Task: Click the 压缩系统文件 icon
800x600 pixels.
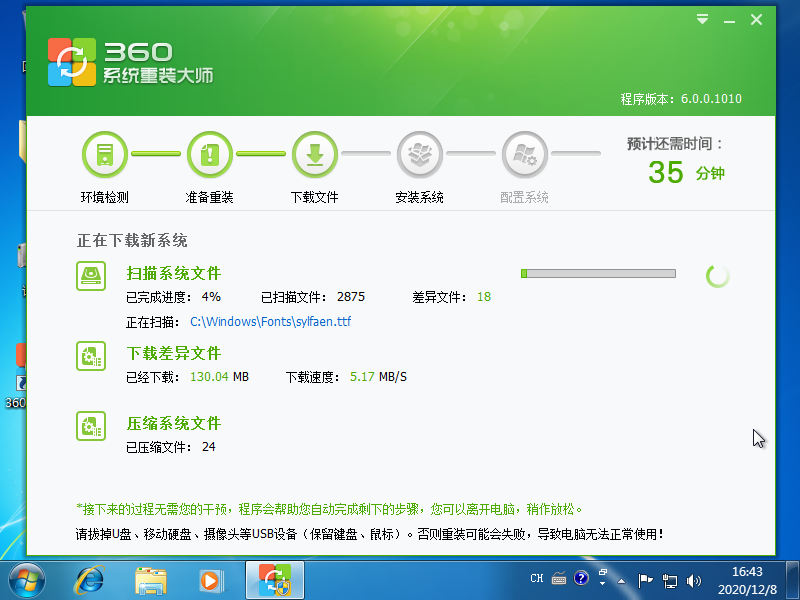Action: 91,426
